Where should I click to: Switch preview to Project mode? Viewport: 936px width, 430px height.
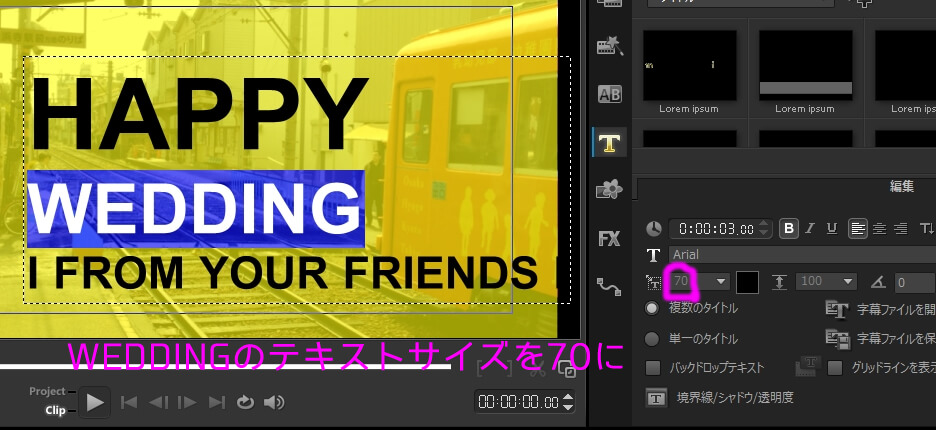[47, 391]
